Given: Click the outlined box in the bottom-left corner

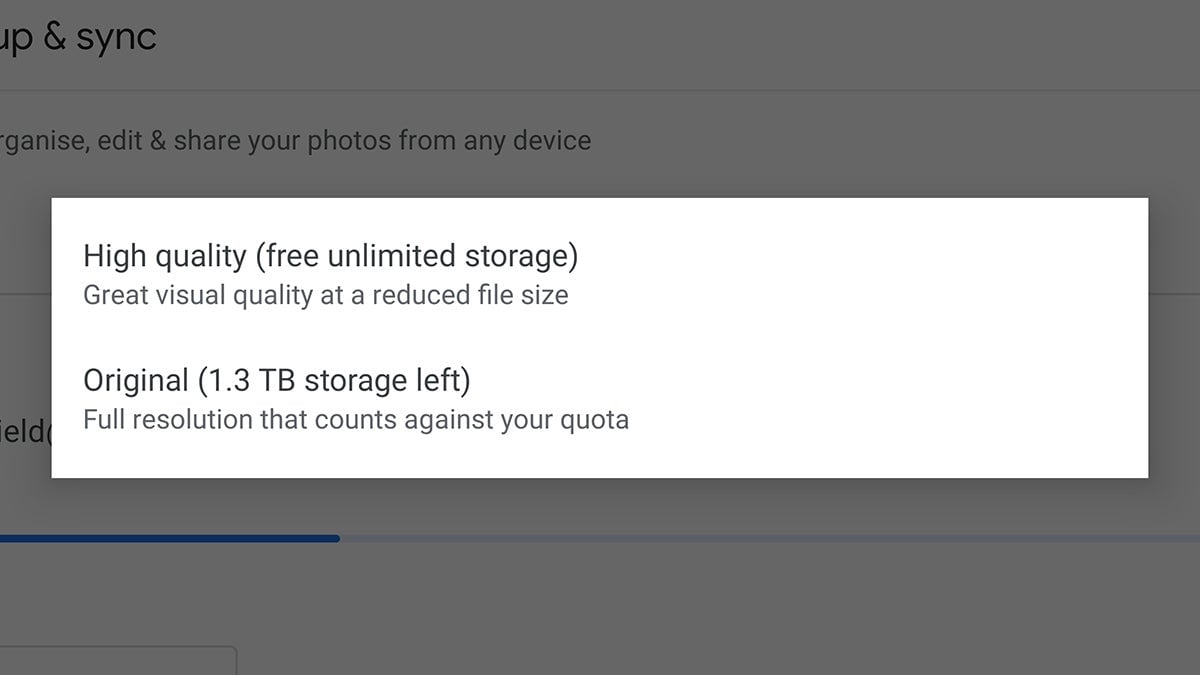Looking at the screenshot, I should 115,660.
